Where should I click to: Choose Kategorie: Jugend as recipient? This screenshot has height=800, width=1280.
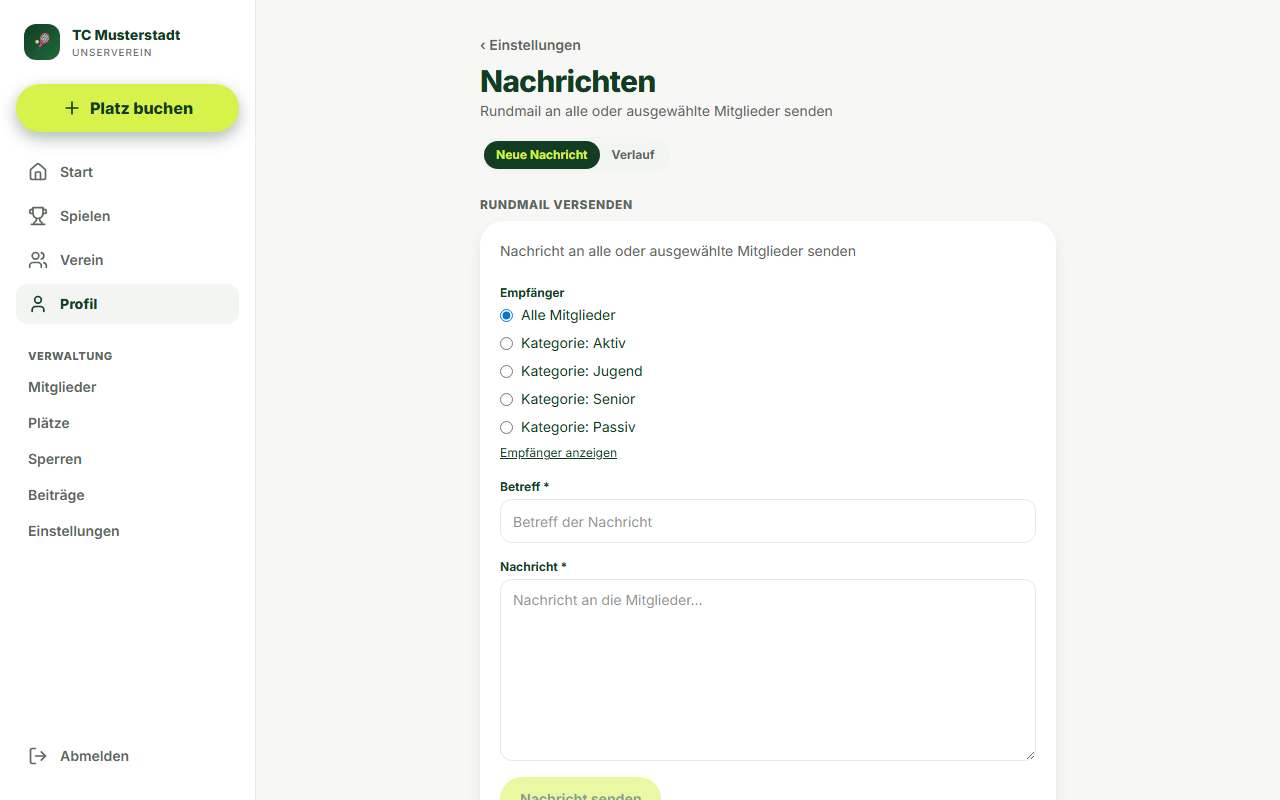coord(506,372)
